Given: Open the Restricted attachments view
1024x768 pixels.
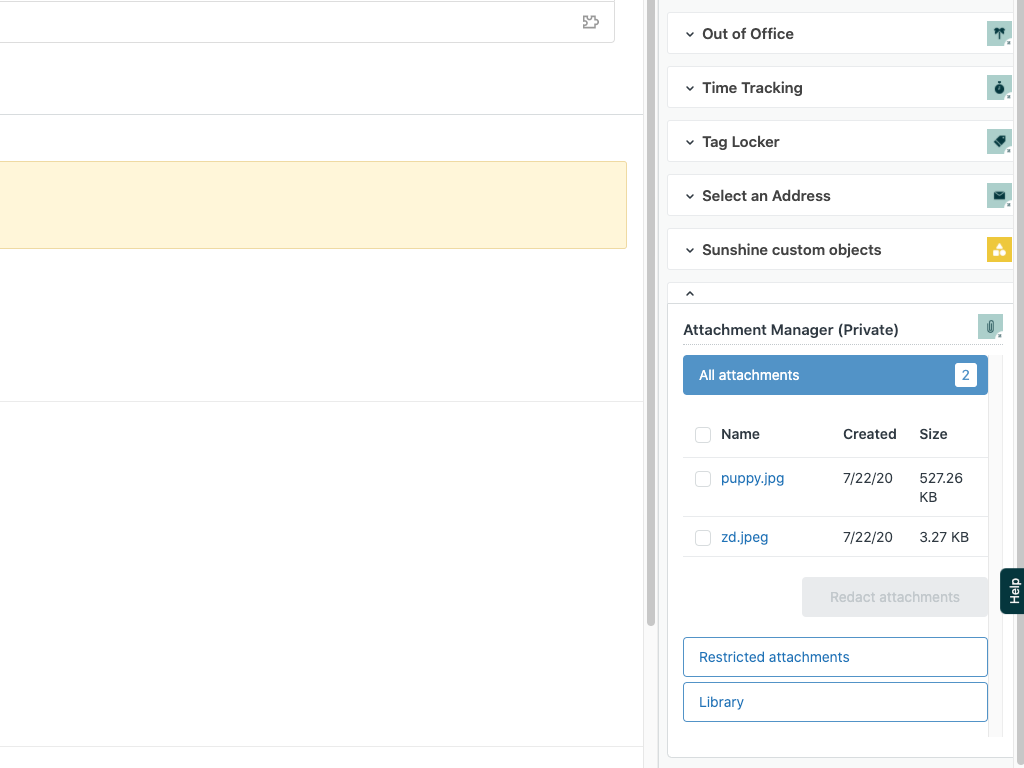Looking at the screenshot, I should (x=835, y=657).
